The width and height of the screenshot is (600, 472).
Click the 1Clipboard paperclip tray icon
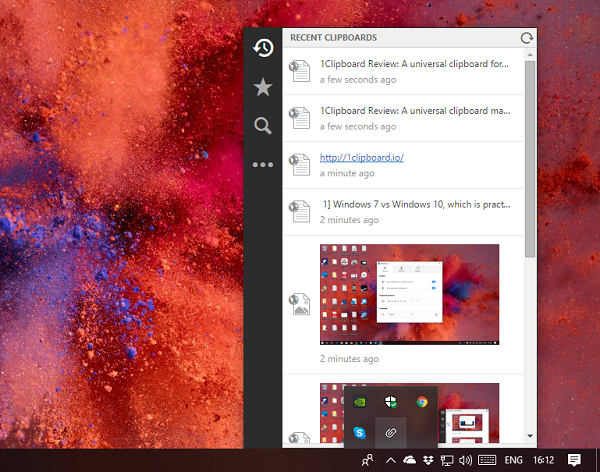click(x=390, y=433)
